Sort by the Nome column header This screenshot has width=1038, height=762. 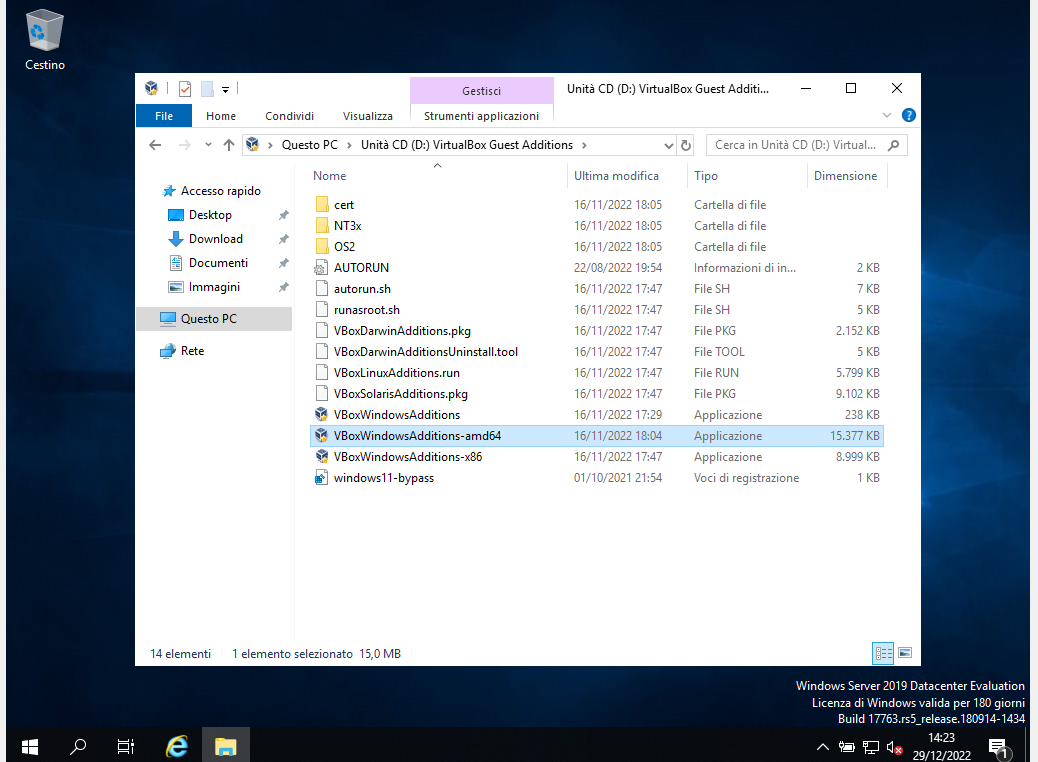coord(330,175)
